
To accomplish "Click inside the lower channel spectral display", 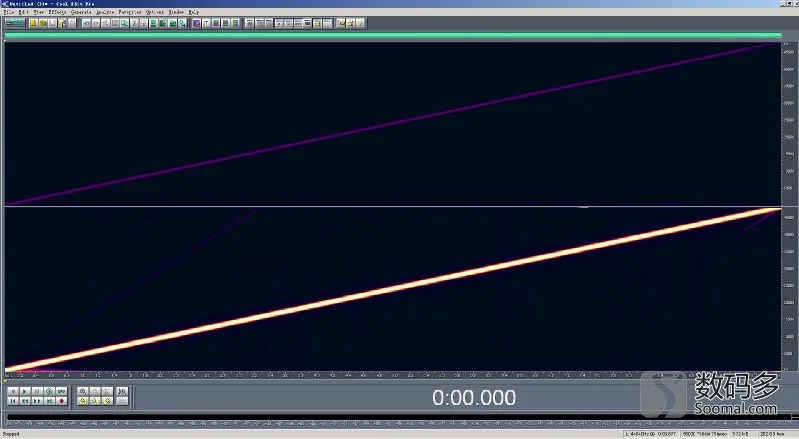I will point(392,289).
